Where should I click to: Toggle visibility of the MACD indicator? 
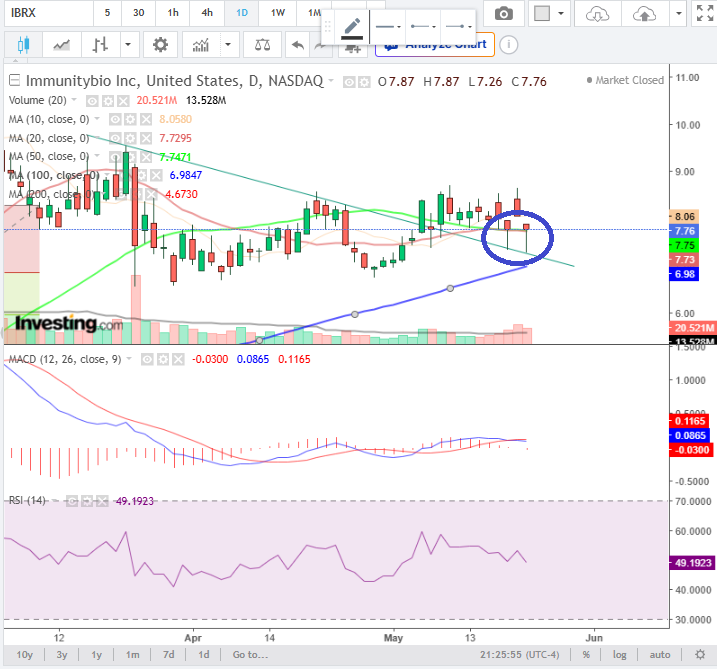coord(147,359)
